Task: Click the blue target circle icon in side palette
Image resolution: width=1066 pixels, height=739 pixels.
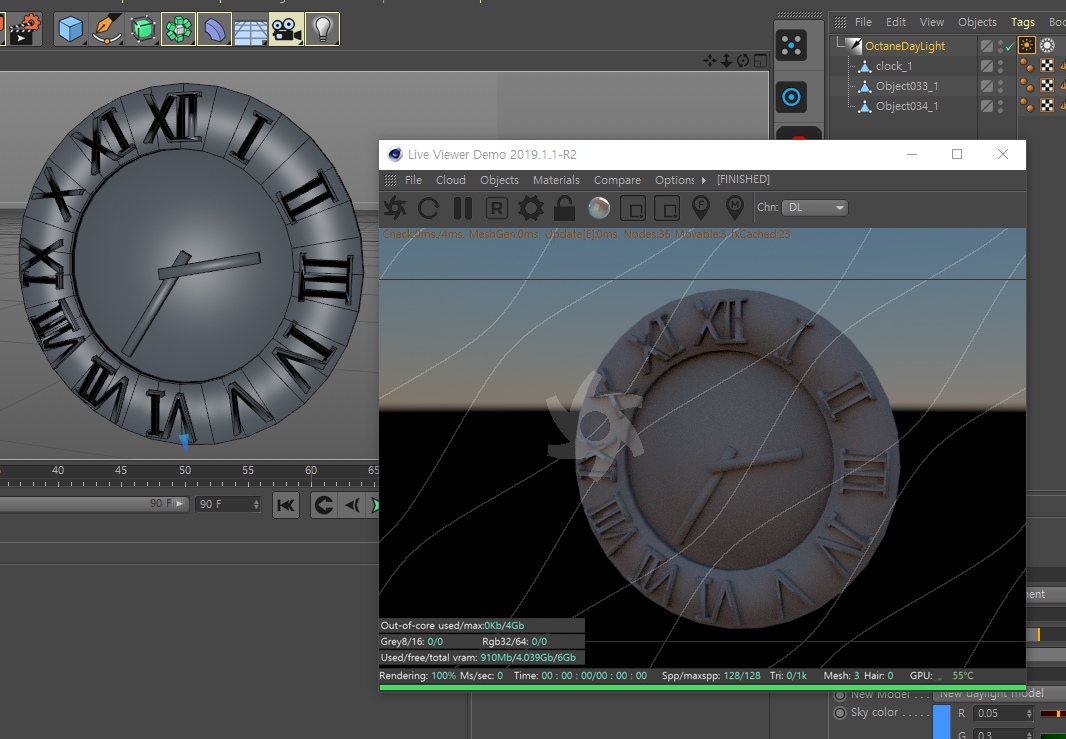Action: pyautogui.click(x=791, y=97)
